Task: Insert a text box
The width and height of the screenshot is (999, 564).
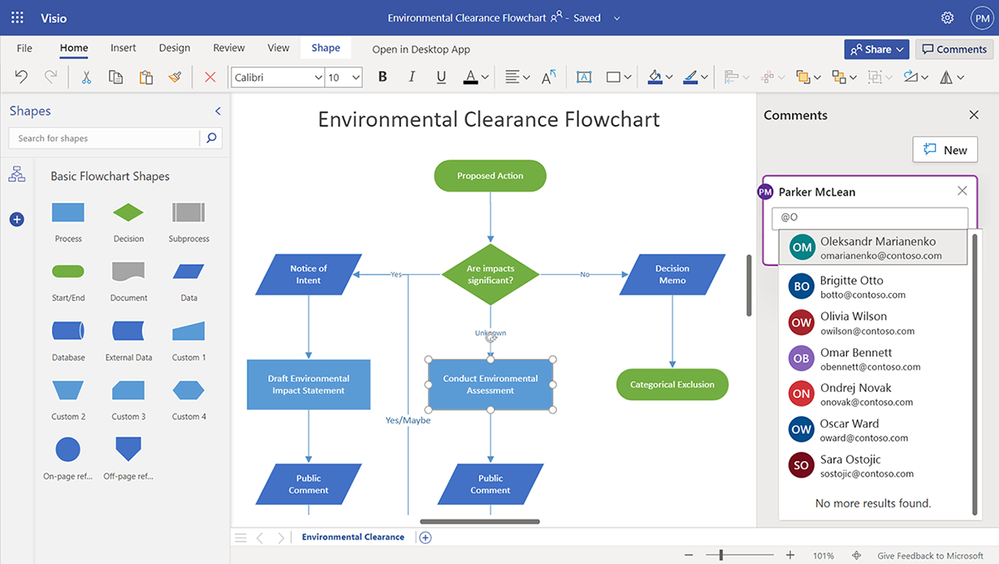Action: tap(584, 77)
